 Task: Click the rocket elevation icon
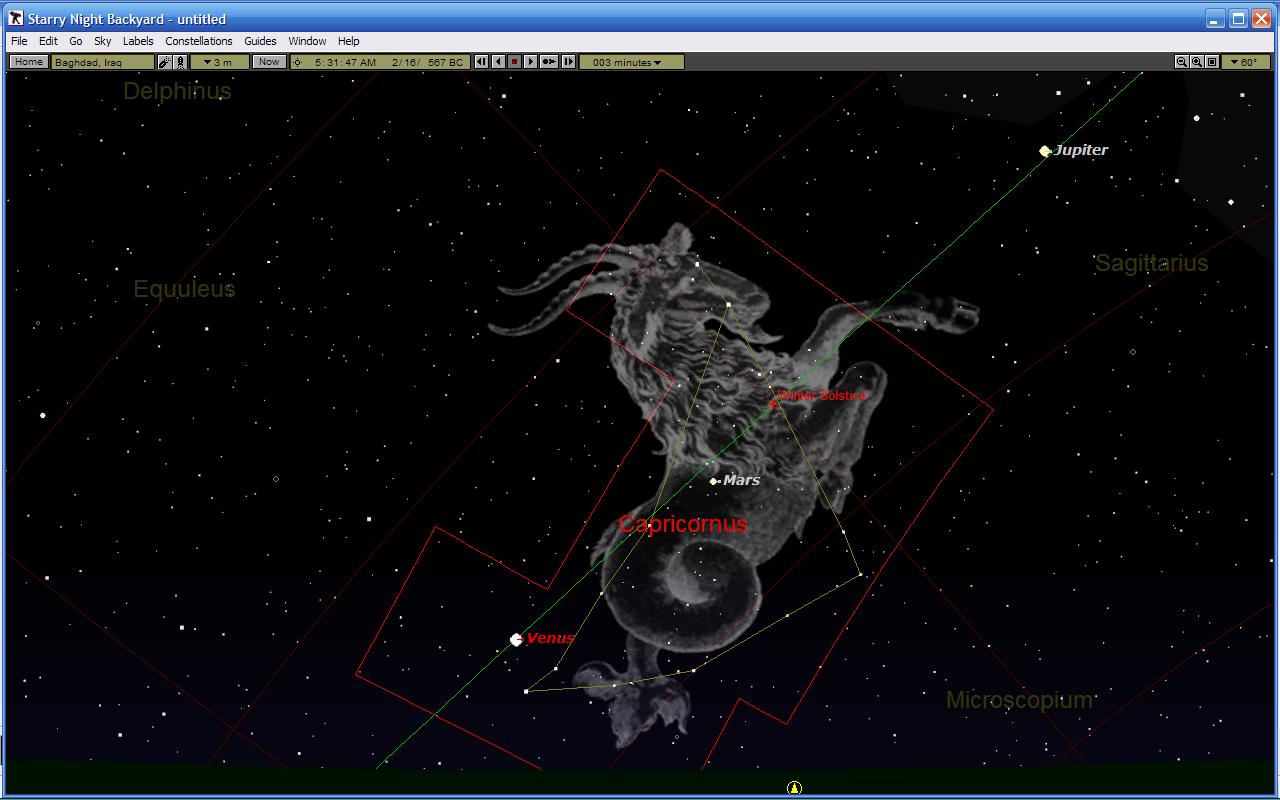click(x=181, y=62)
